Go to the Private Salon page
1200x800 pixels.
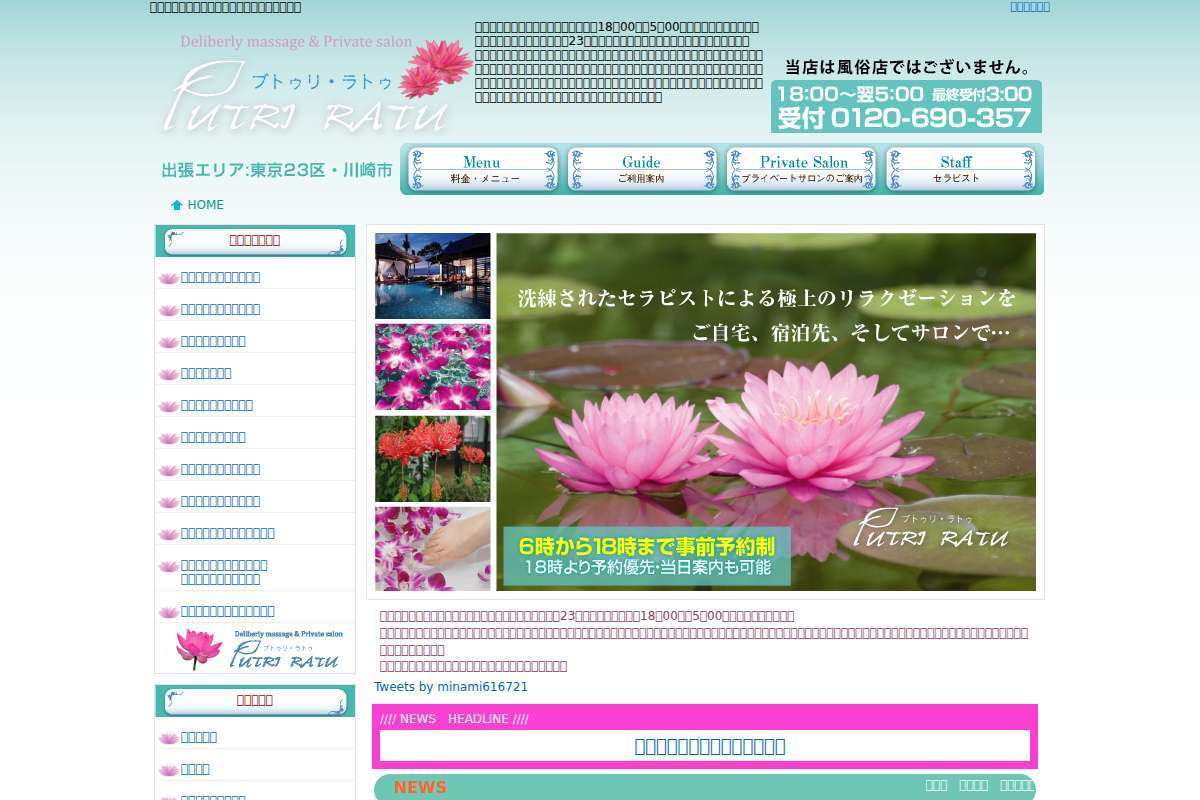(x=802, y=169)
